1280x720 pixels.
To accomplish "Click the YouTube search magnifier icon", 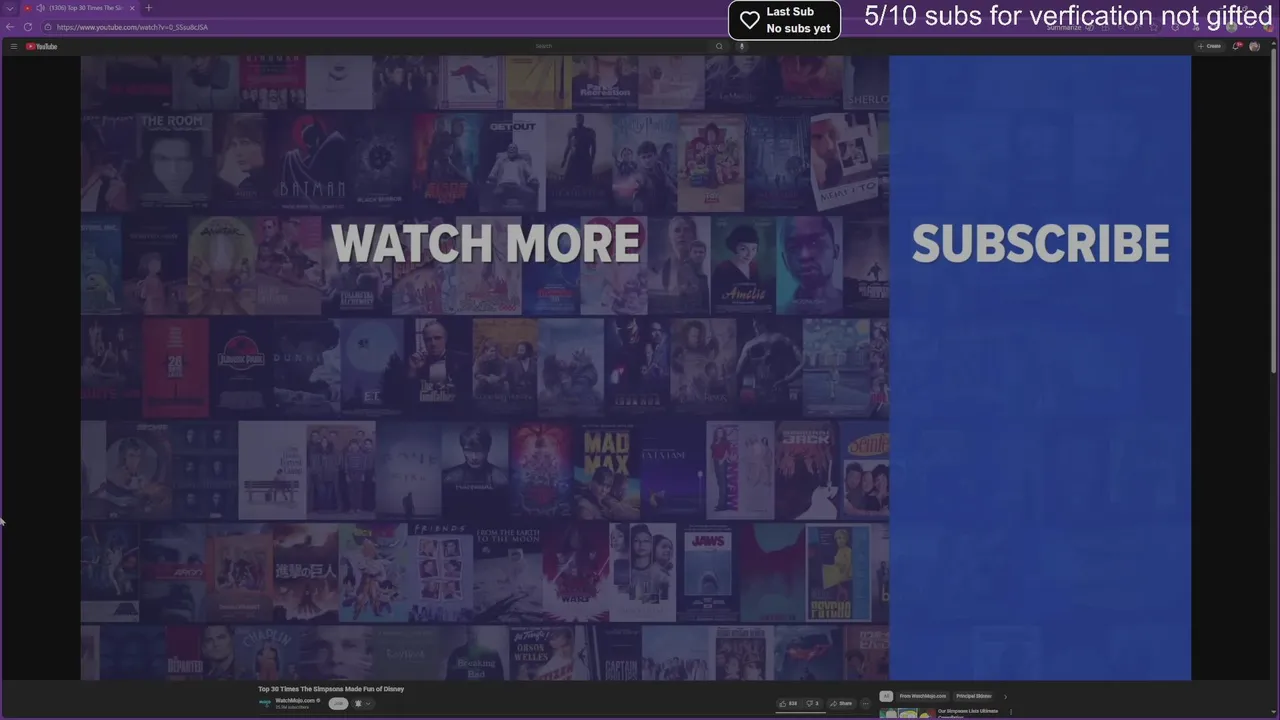I will (718, 46).
